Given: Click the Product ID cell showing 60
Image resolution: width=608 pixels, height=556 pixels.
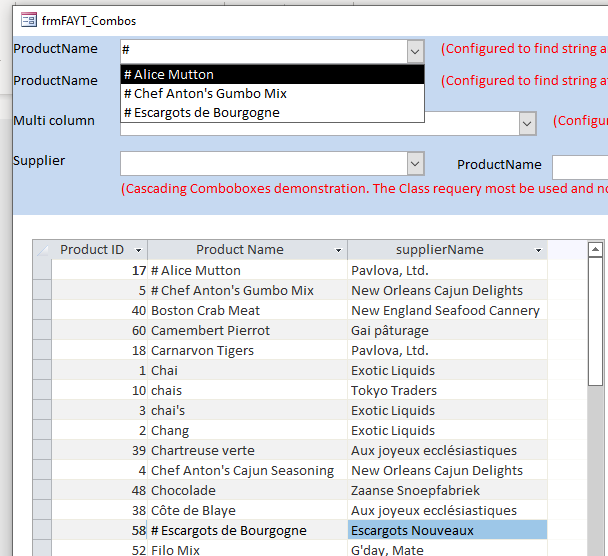Looking at the screenshot, I should [x=99, y=330].
